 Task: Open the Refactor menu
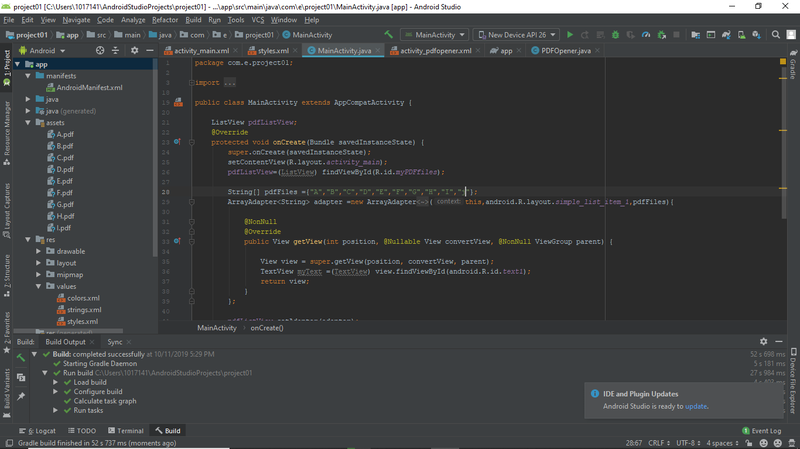tap(164, 20)
